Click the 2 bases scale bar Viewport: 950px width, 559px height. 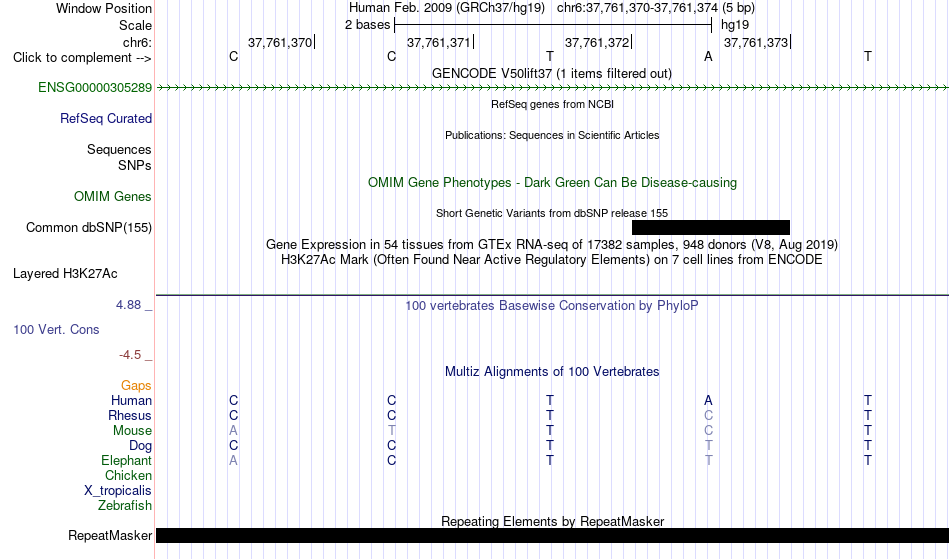(x=553, y=25)
